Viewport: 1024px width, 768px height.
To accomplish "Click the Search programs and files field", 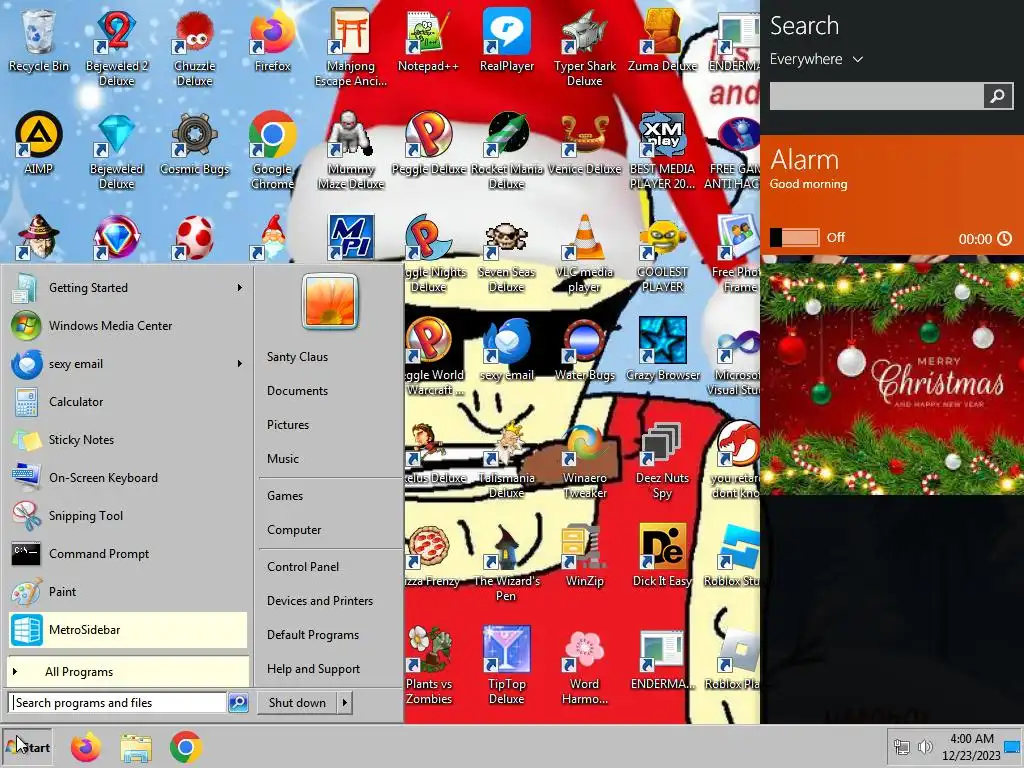I will (118, 703).
